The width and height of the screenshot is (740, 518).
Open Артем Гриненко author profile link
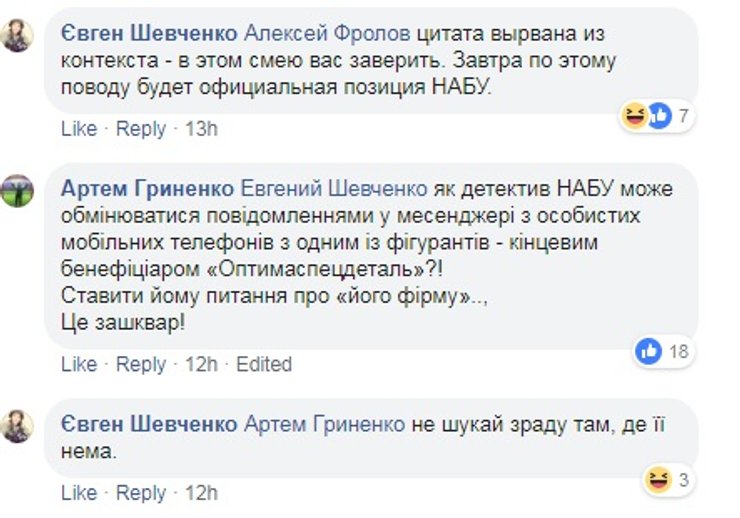pos(148,189)
